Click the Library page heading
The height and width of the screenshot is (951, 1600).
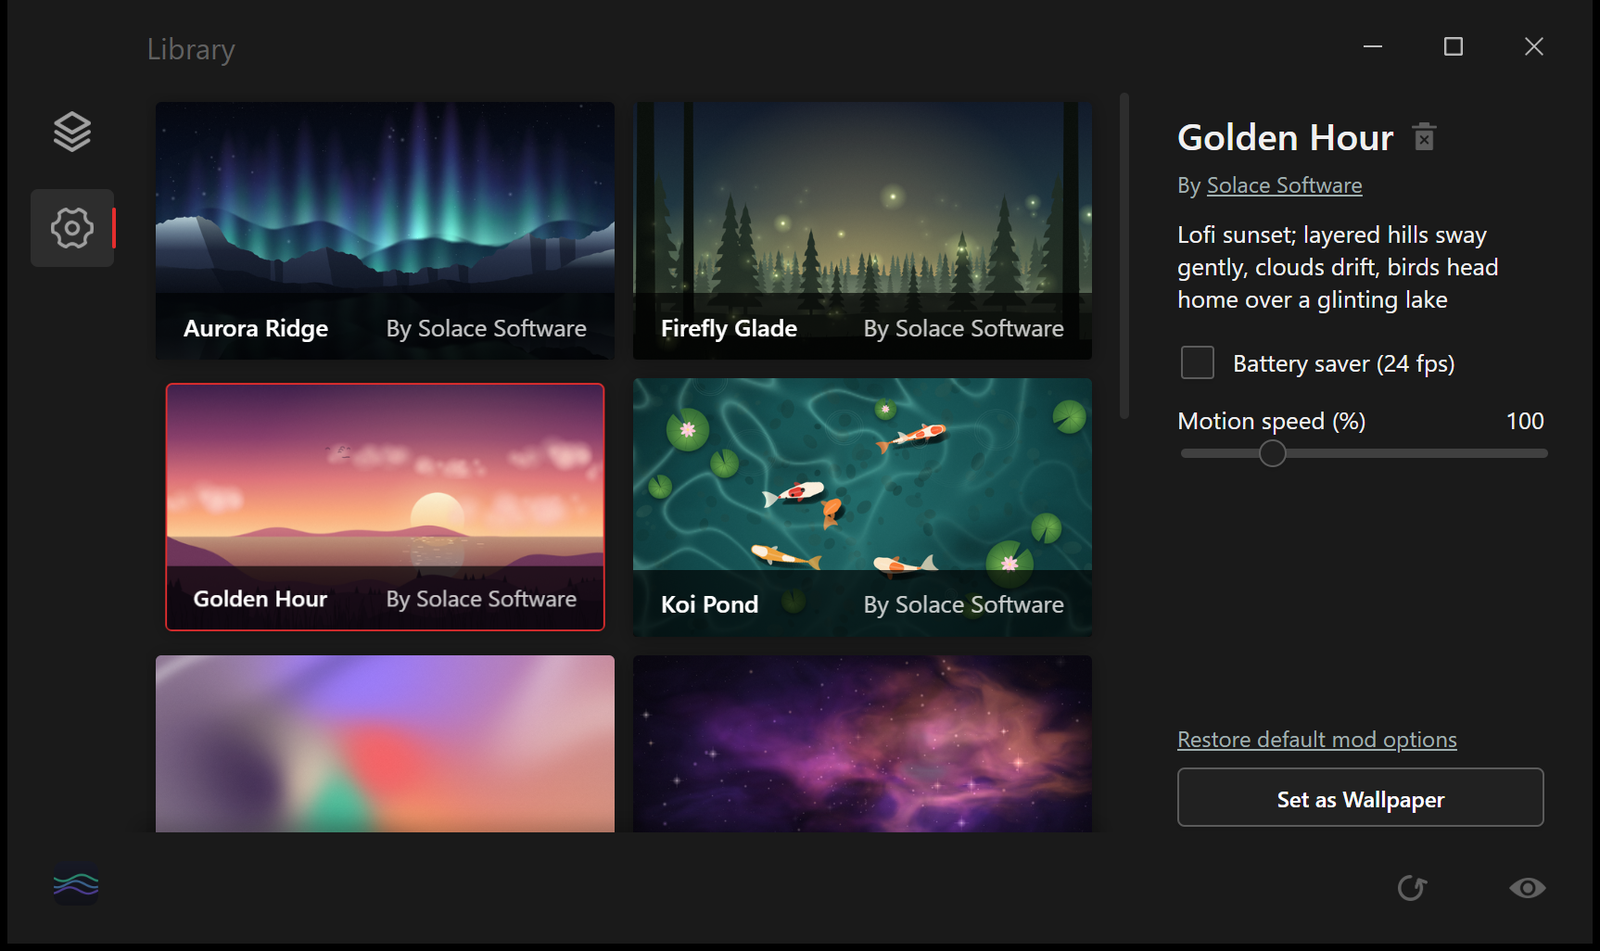[x=191, y=49]
